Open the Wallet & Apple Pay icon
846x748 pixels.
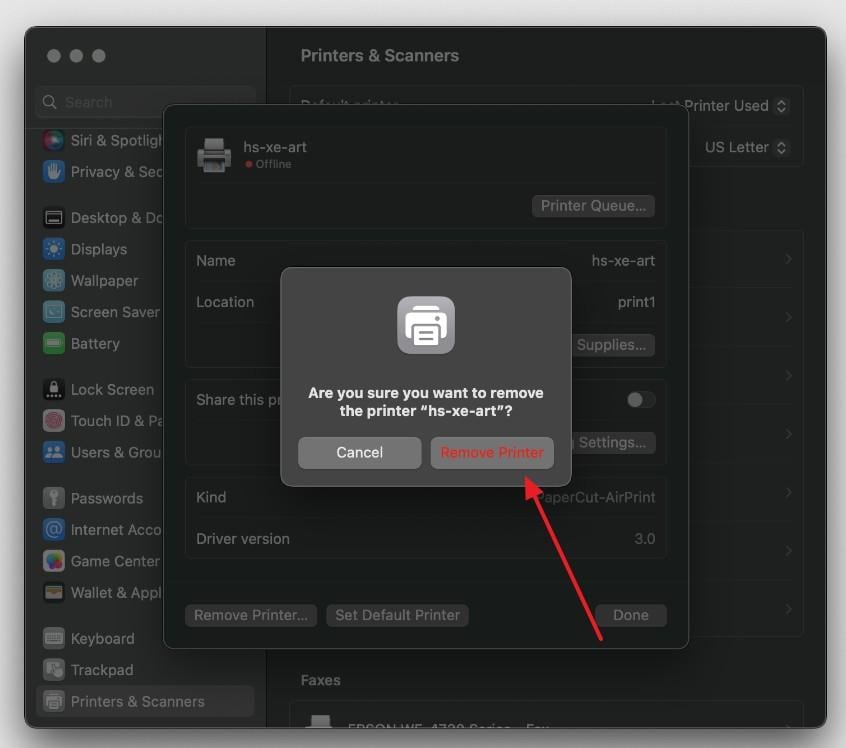[53, 592]
